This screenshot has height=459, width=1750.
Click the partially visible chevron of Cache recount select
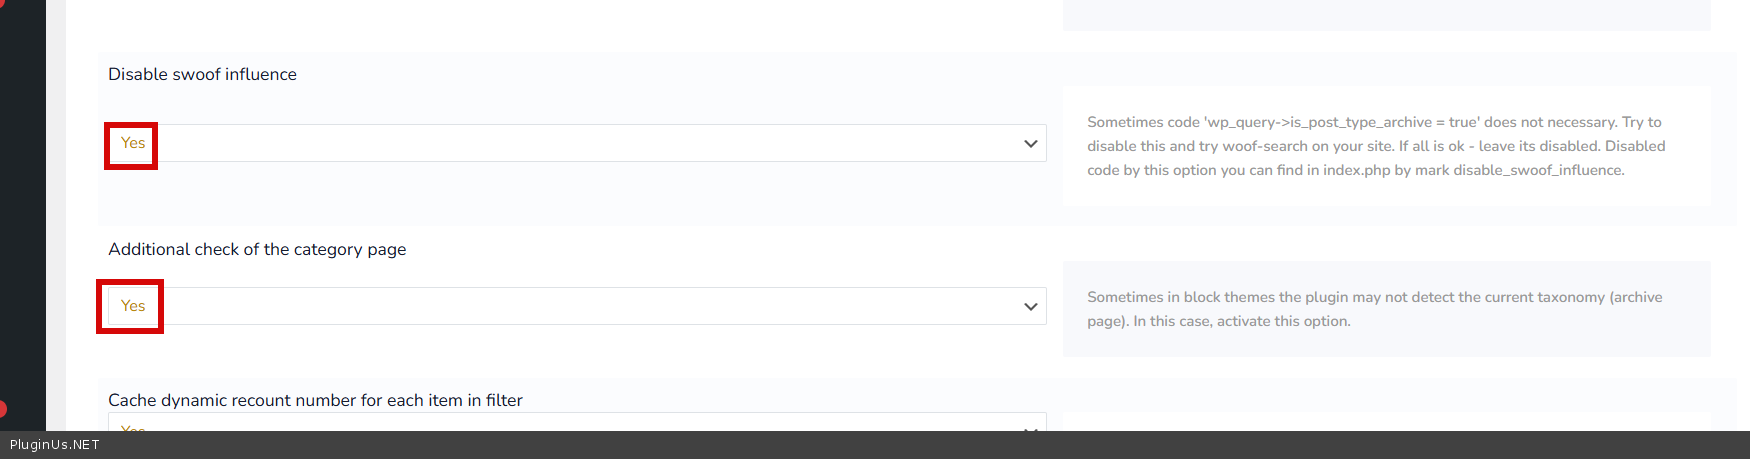click(x=1031, y=427)
